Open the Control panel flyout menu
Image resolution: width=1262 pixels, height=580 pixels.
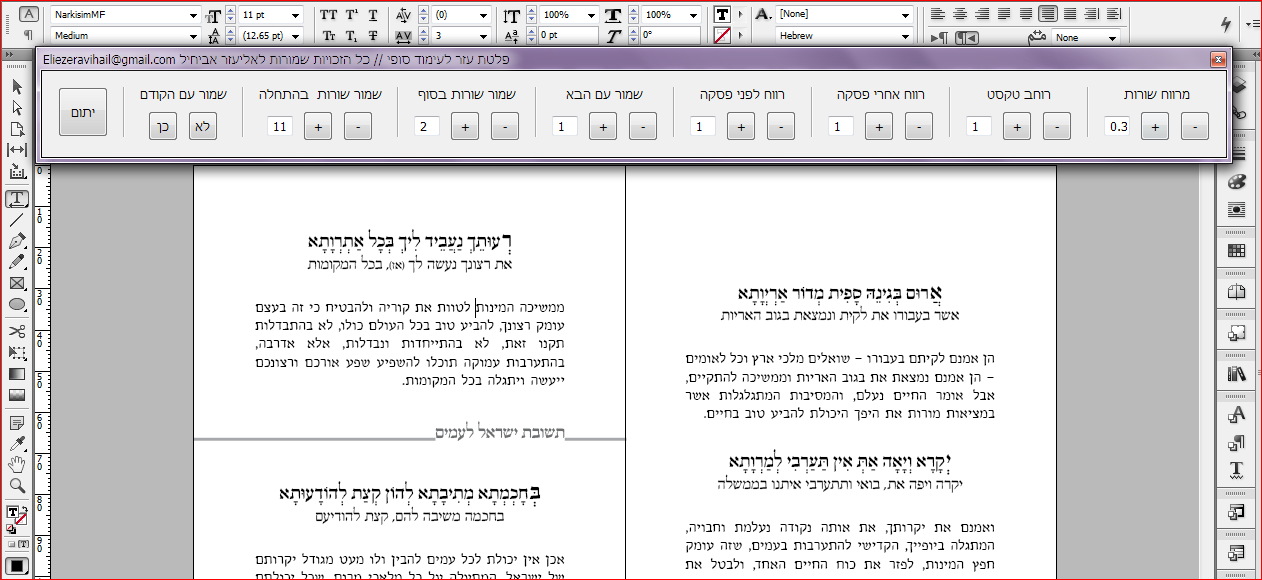click(x=1253, y=24)
